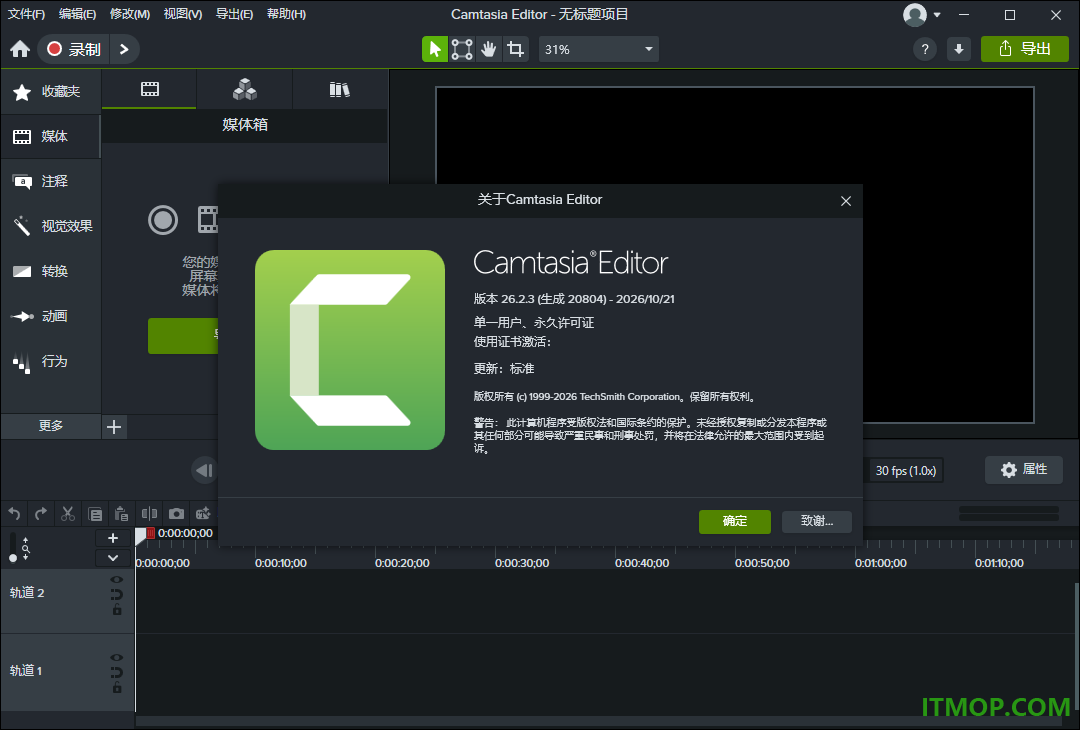Viewport: 1080px width, 730px height.
Task: Click the plus button beside 更多
Action: coord(114,427)
